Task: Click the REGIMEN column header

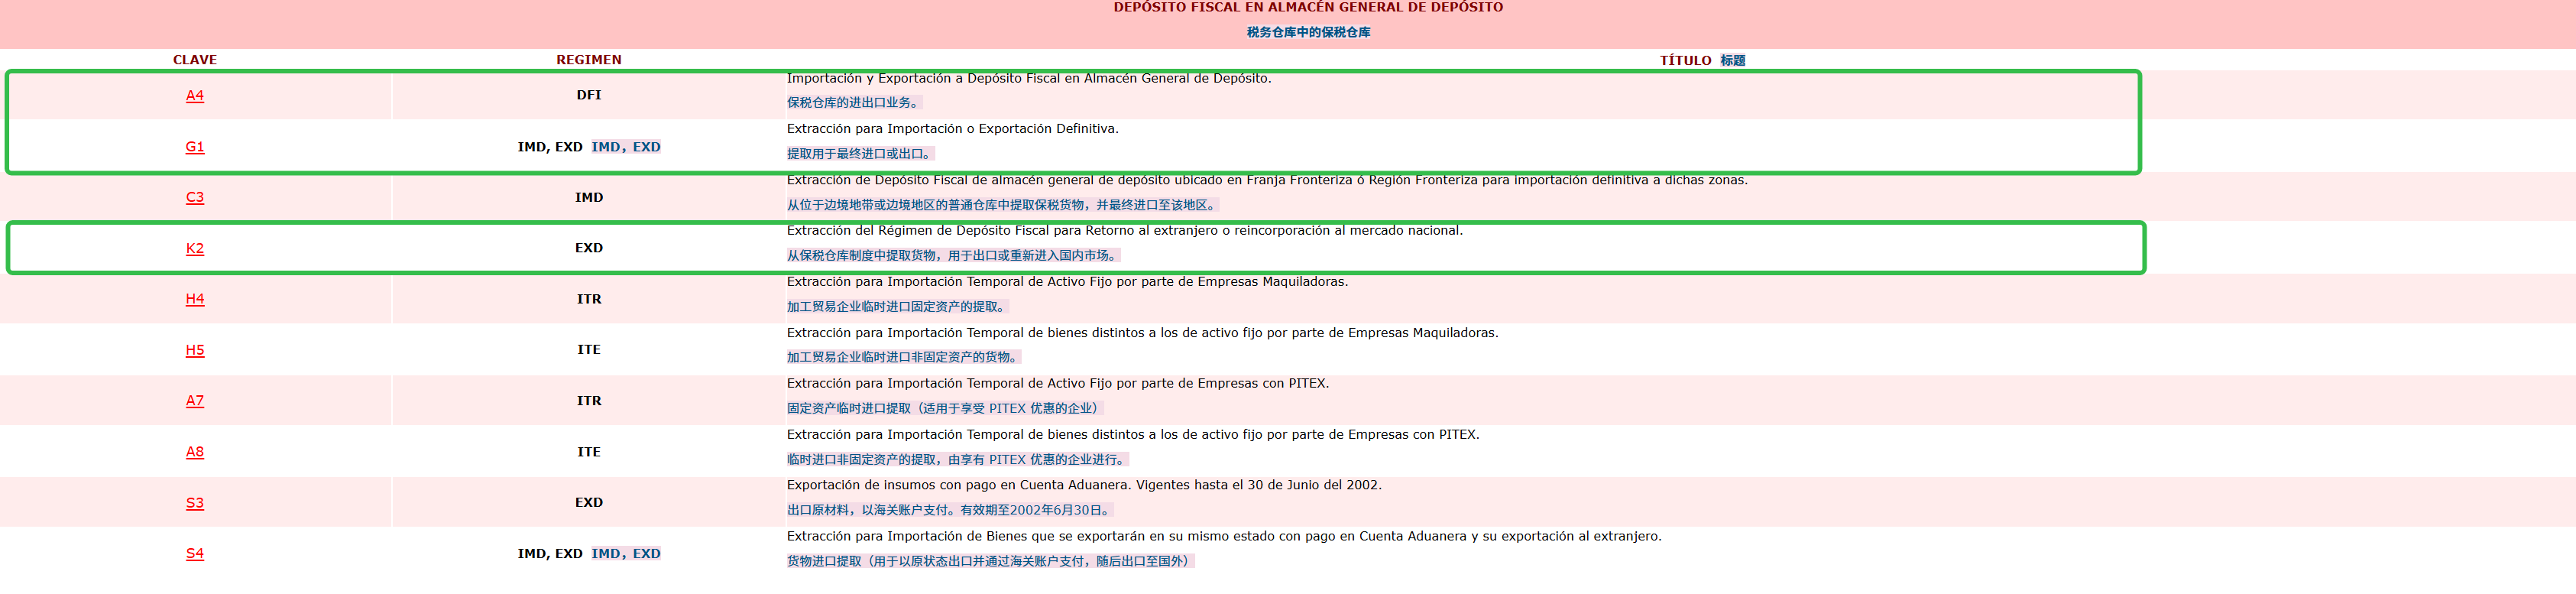Action: coord(588,60)
